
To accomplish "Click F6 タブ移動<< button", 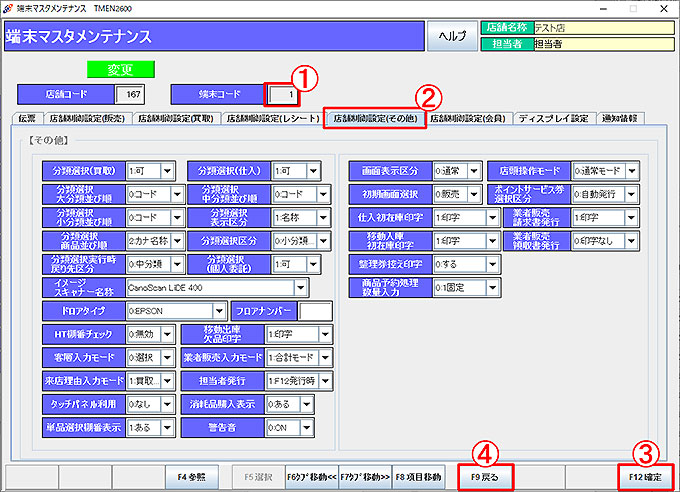I will pyautogui.click(x=312, y=477).
